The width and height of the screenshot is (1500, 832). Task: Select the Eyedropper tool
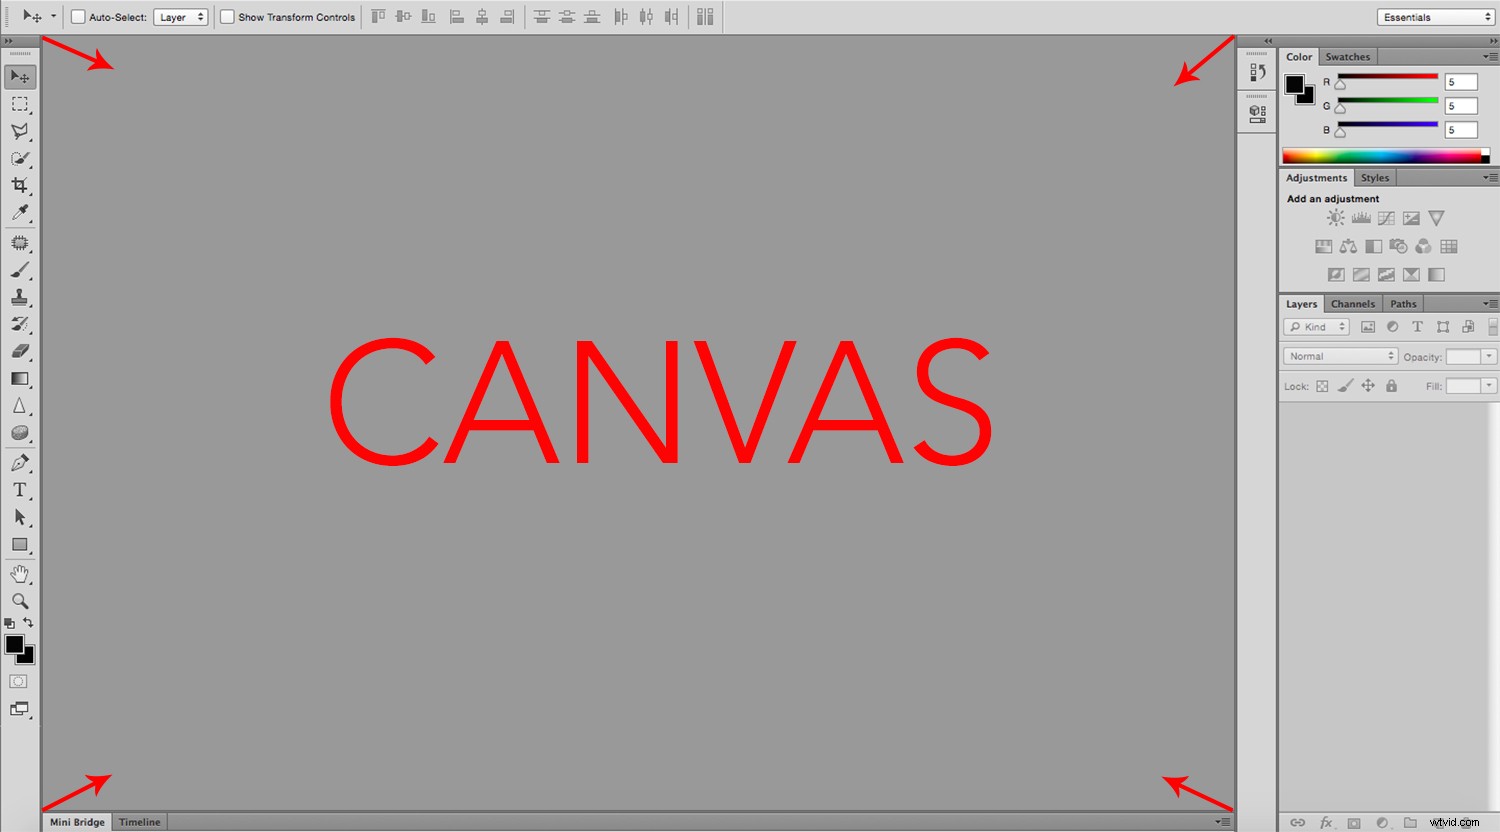coord(19,212)
